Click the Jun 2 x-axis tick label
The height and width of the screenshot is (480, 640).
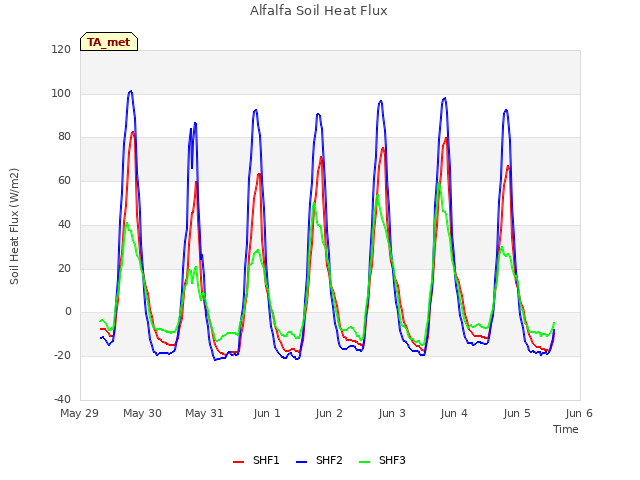point(329,413)
